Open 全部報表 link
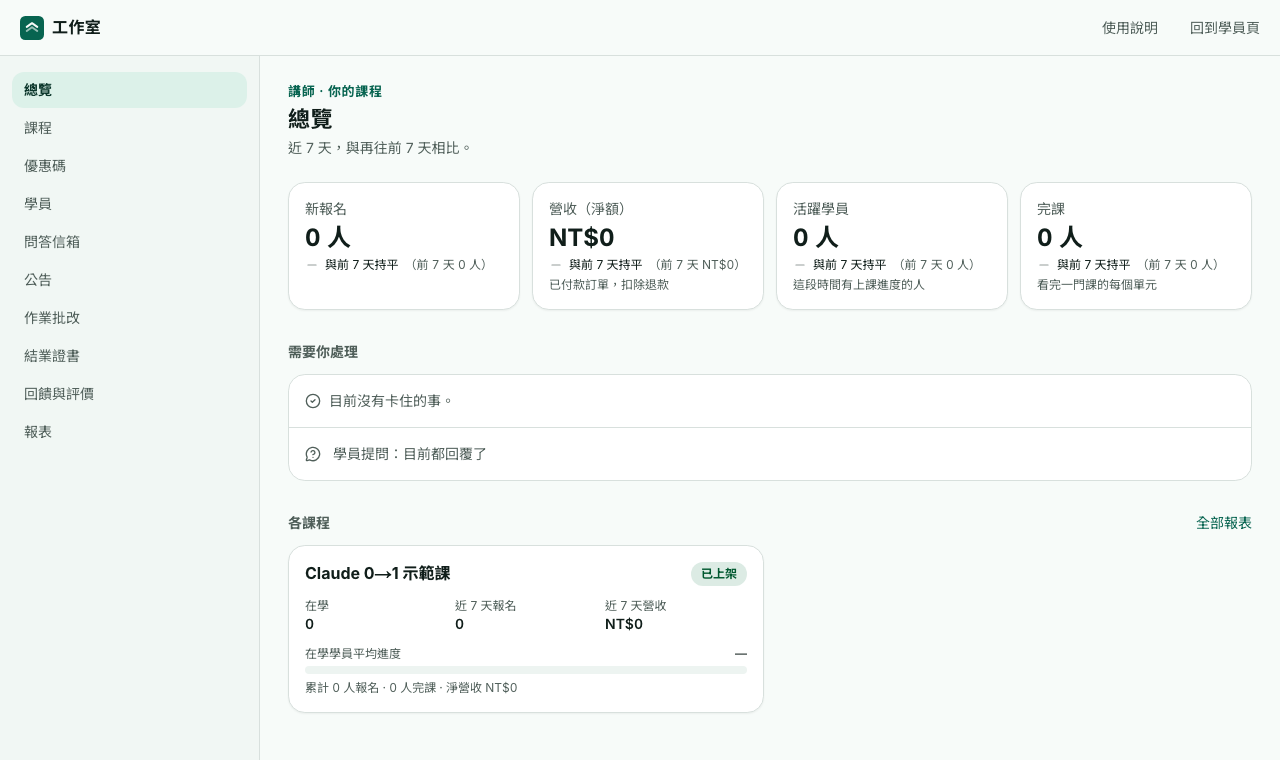 [x=1224, y=523]
